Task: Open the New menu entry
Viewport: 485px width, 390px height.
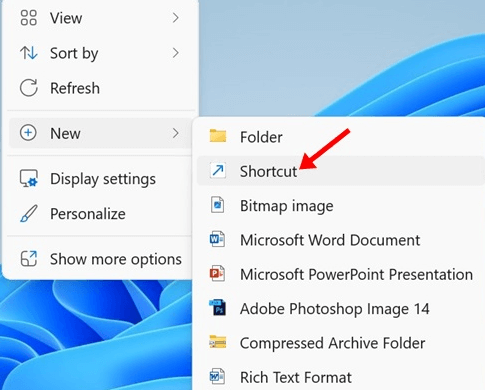Action: (99, 133)
